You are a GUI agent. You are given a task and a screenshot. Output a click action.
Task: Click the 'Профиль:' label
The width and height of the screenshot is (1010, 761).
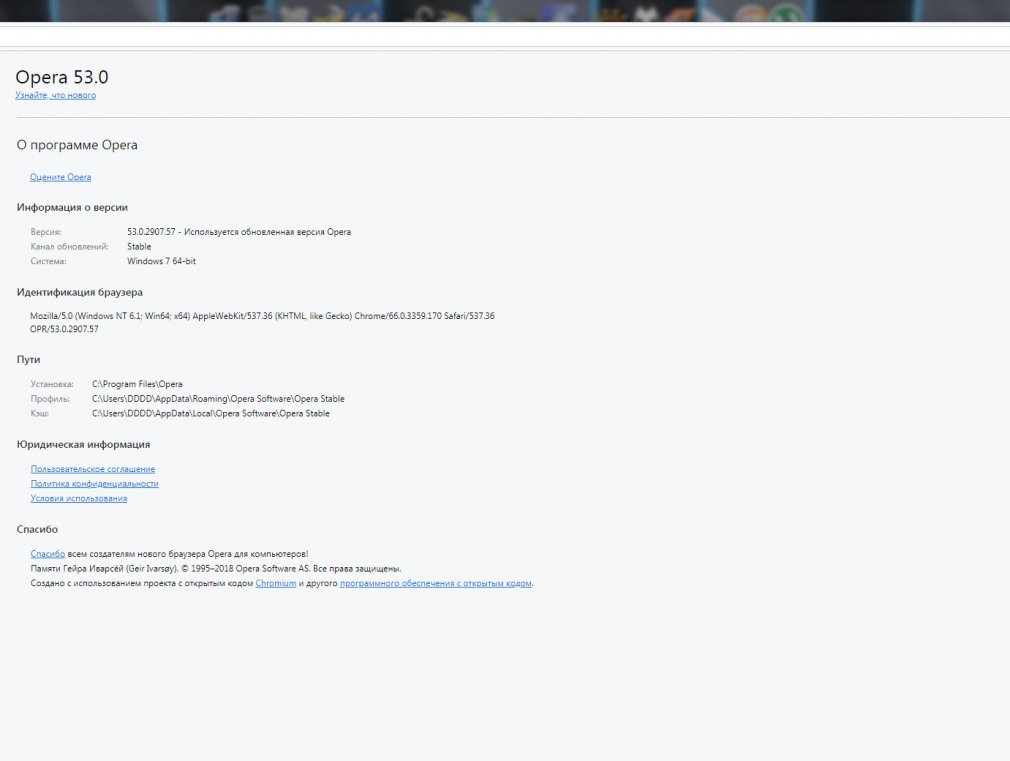50,400
